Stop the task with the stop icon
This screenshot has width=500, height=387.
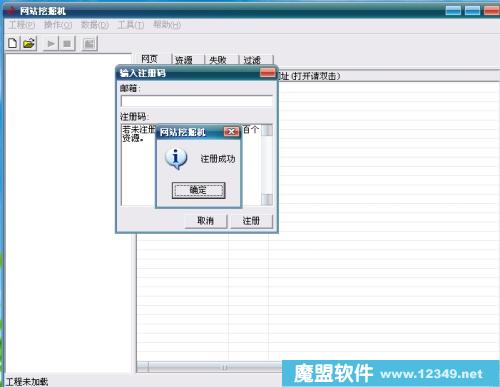(67, 44)
